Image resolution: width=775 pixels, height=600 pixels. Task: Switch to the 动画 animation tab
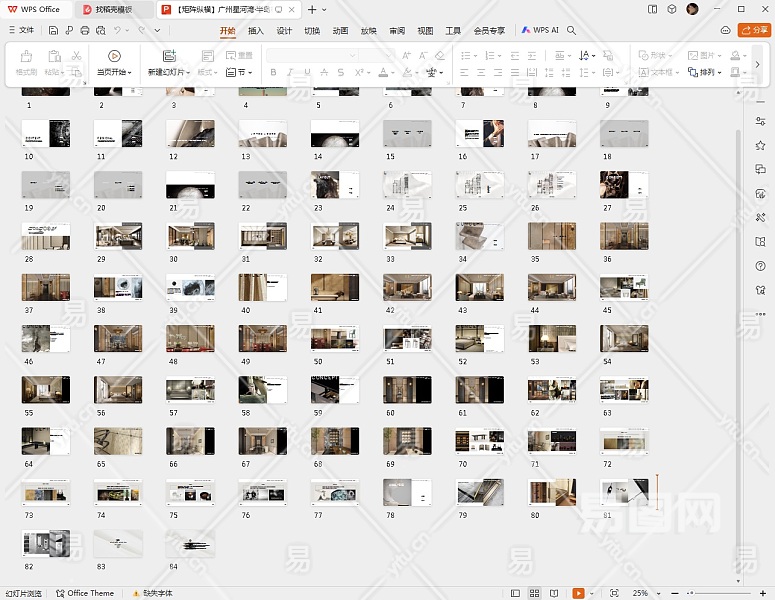[340, 30]
